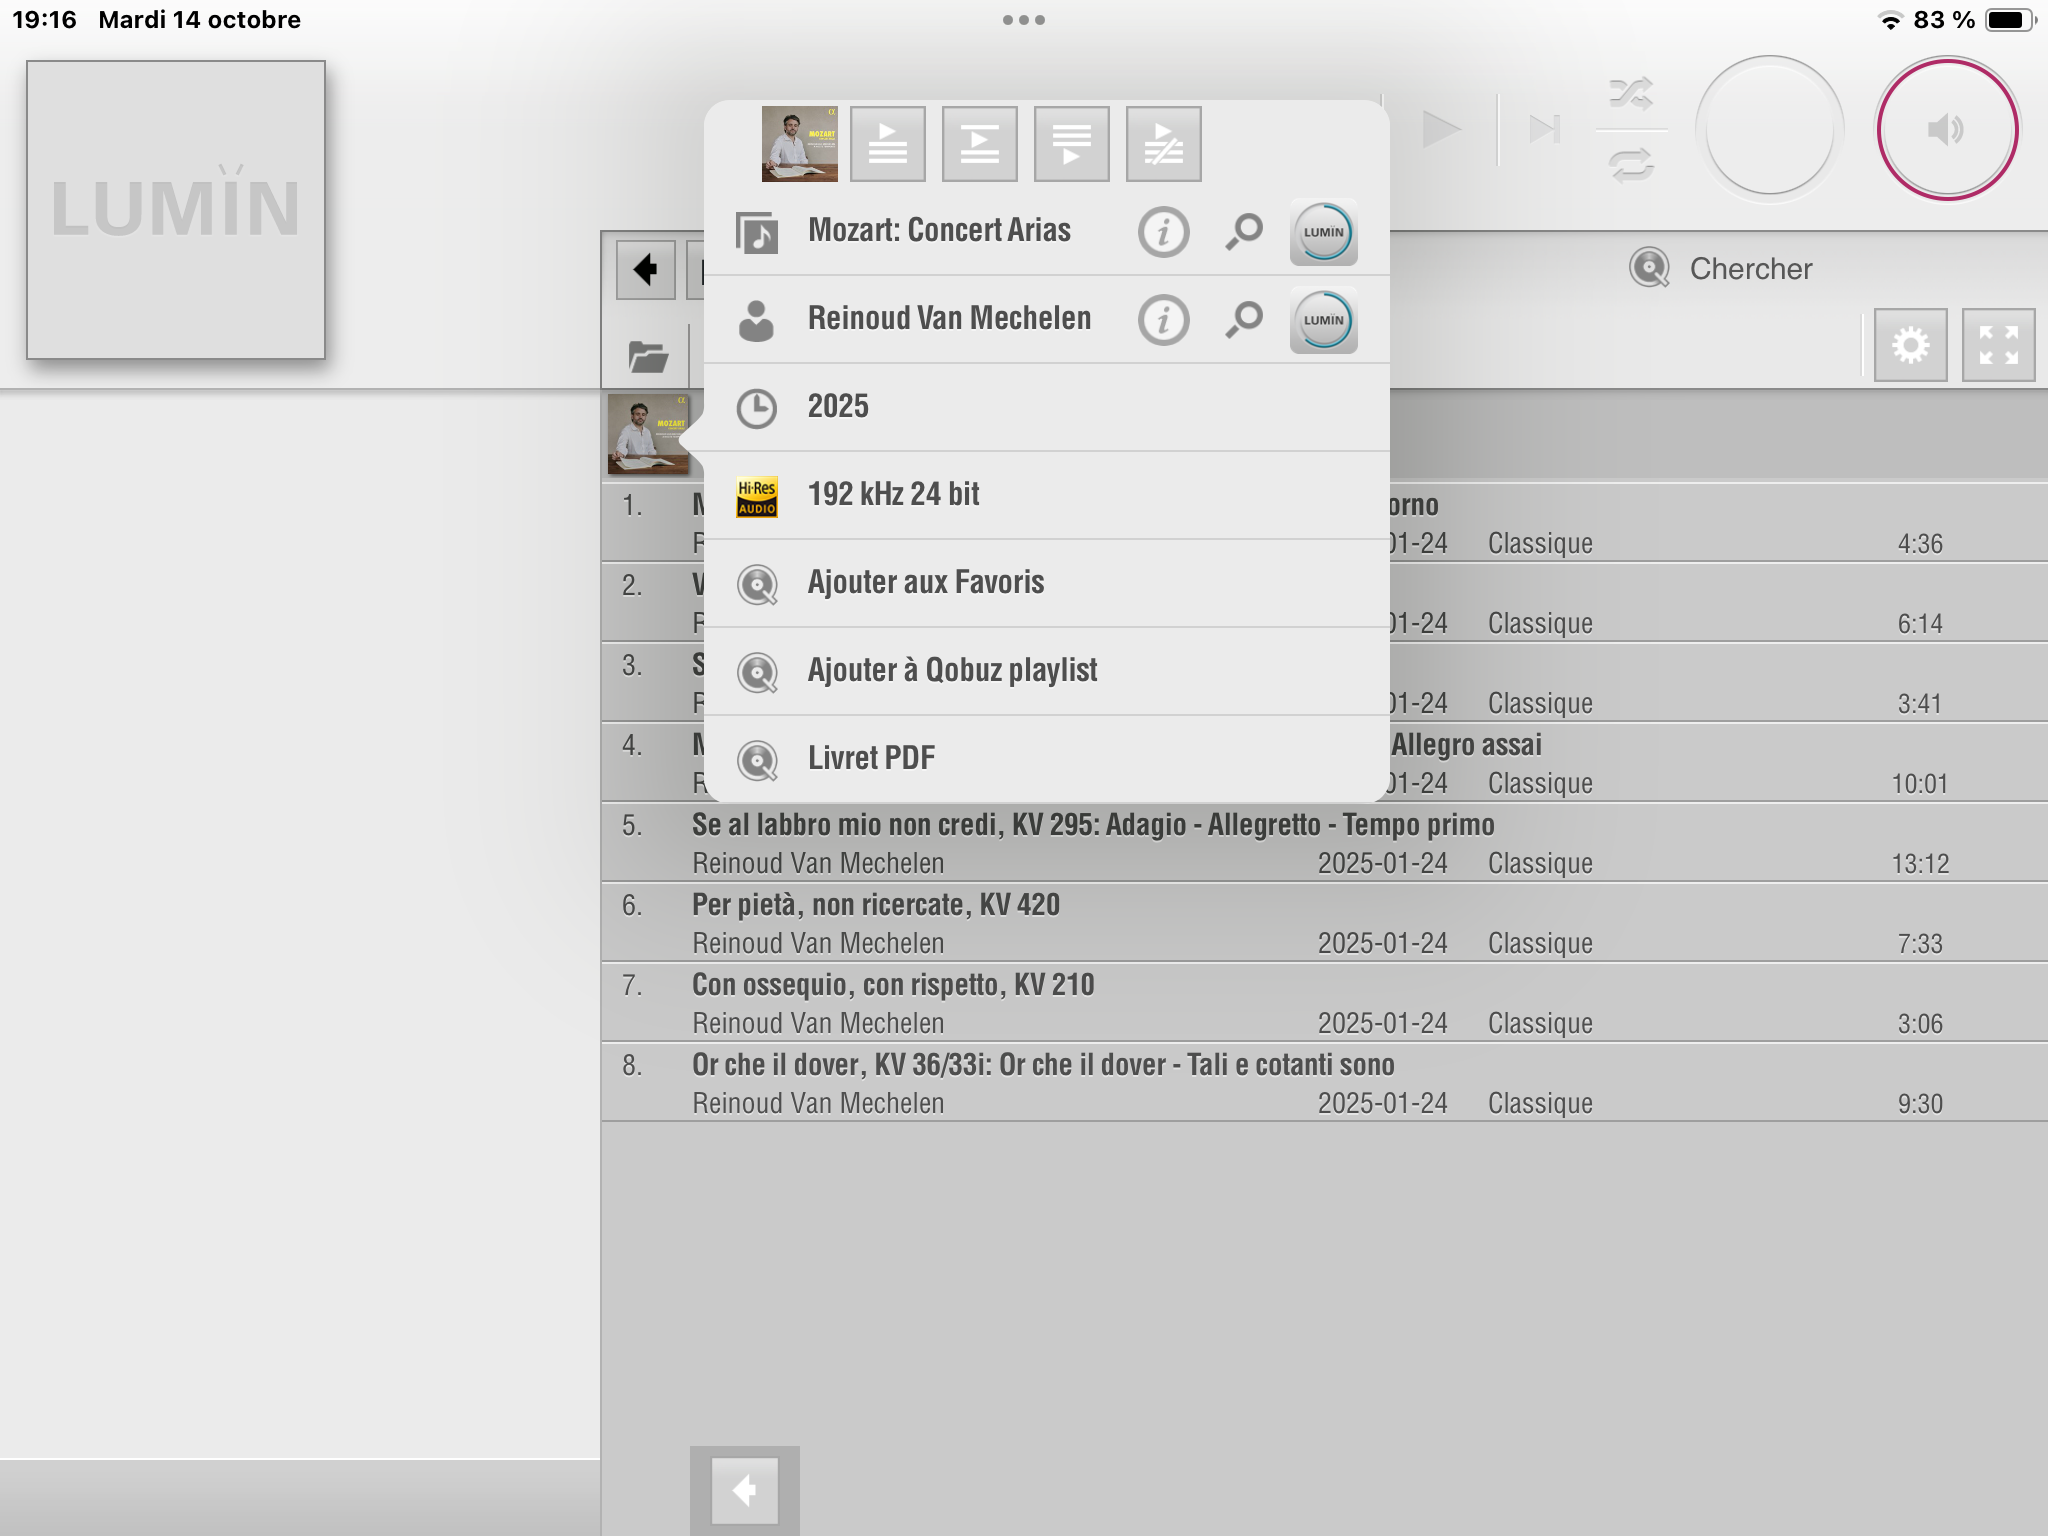Click the add-to-end-of-queue icon
Screen dimensions: 2048x1536
tap(1071, 144)
